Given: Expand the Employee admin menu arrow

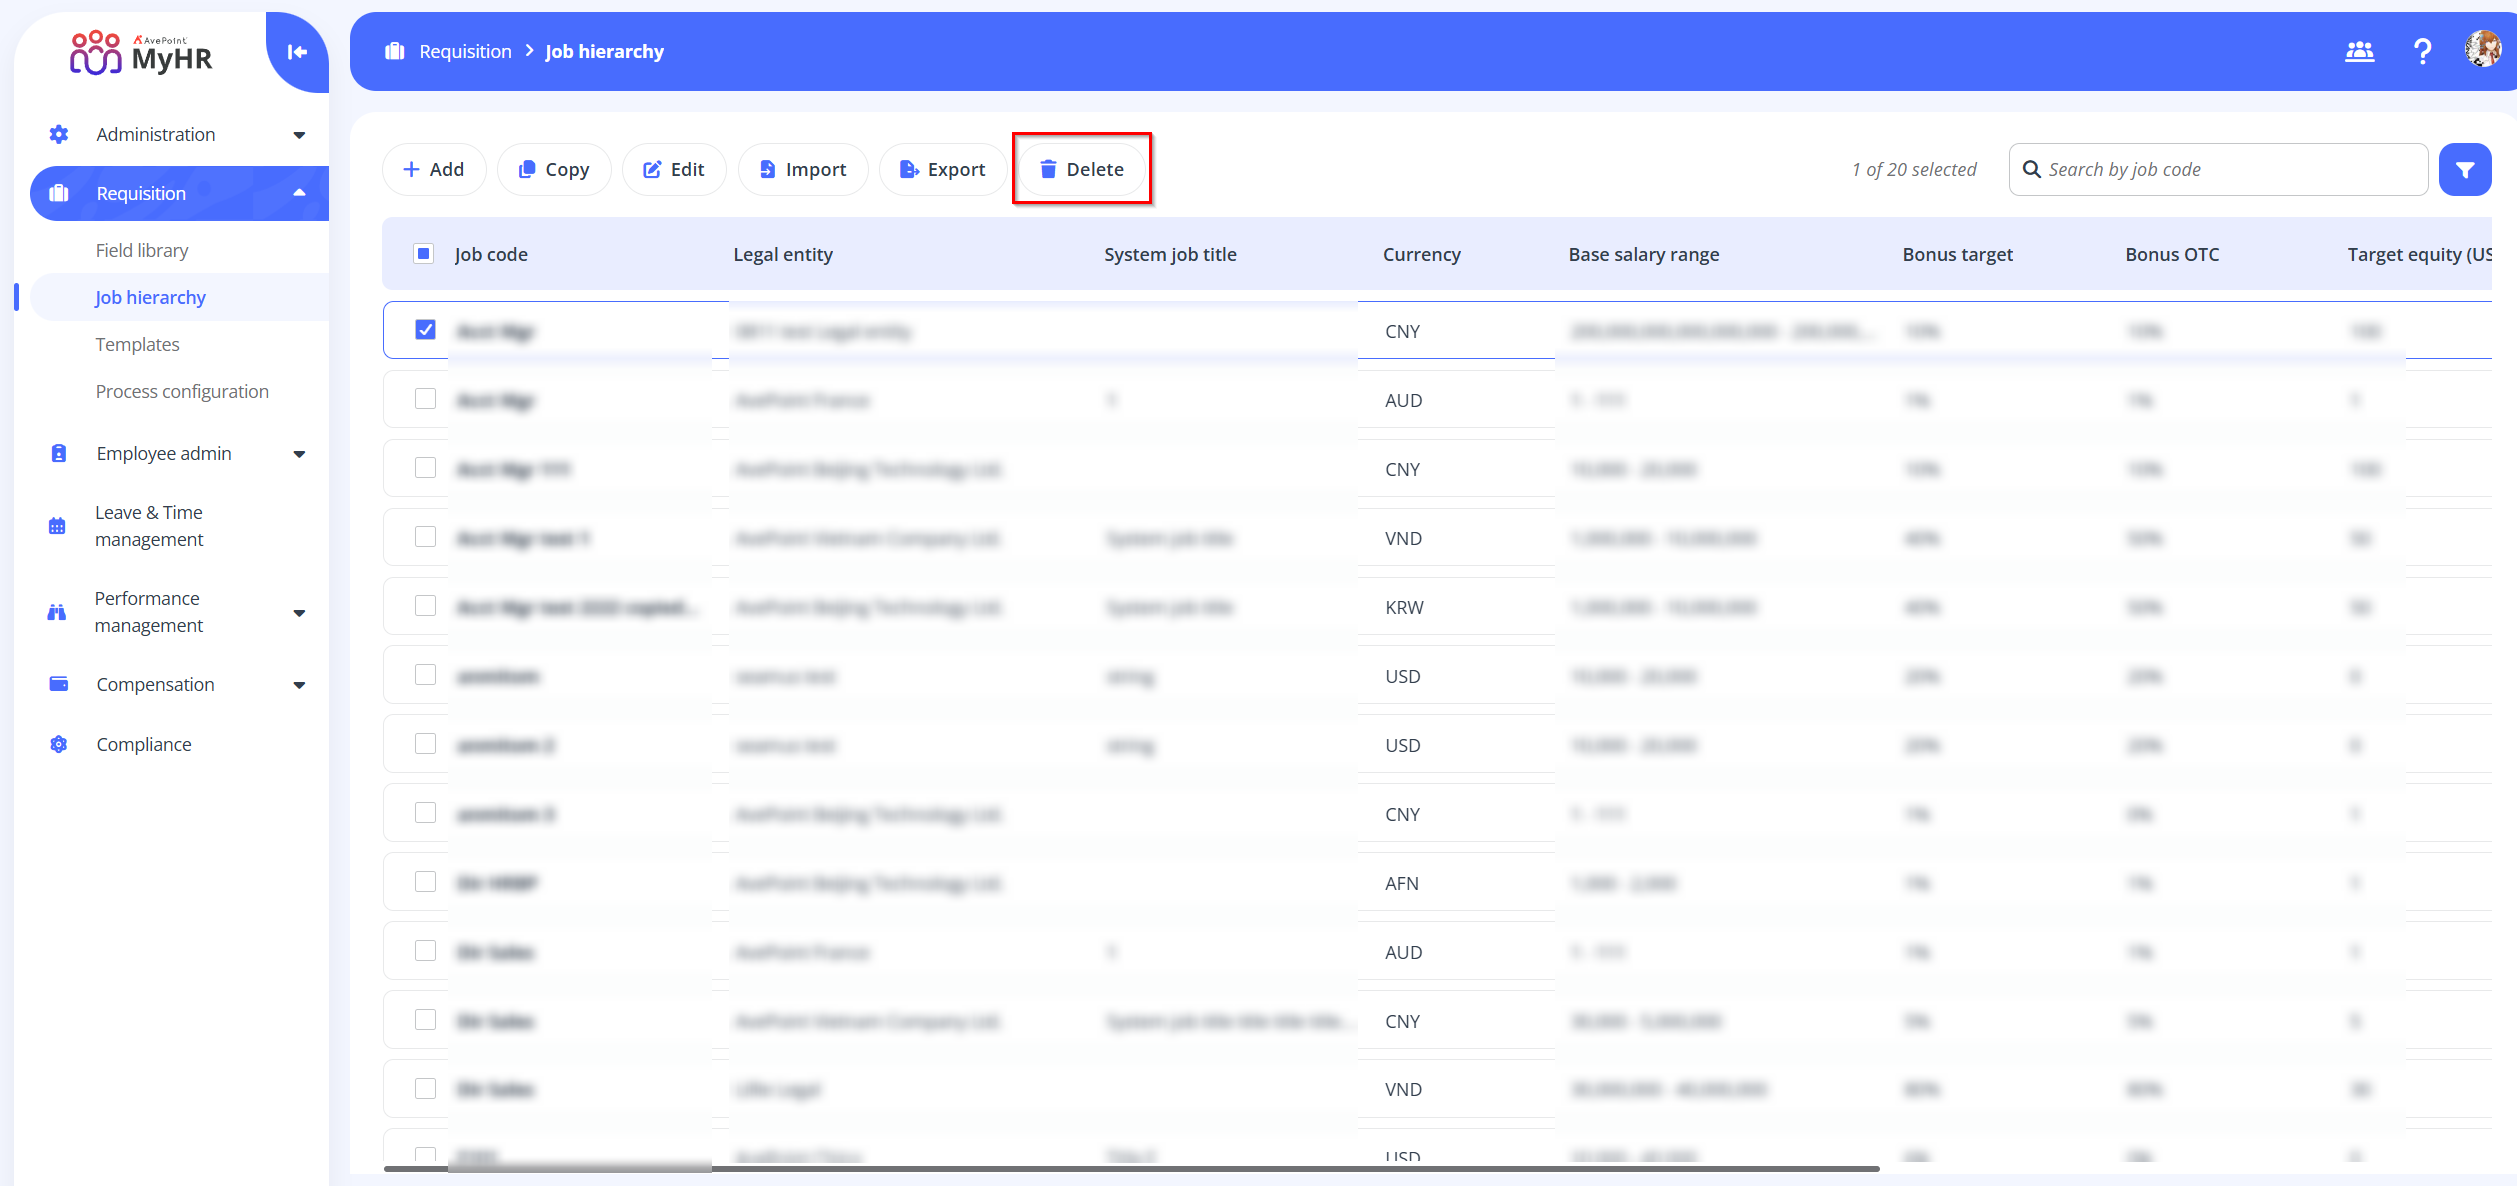Looking at the screenshot, I should tap(299, 454).
